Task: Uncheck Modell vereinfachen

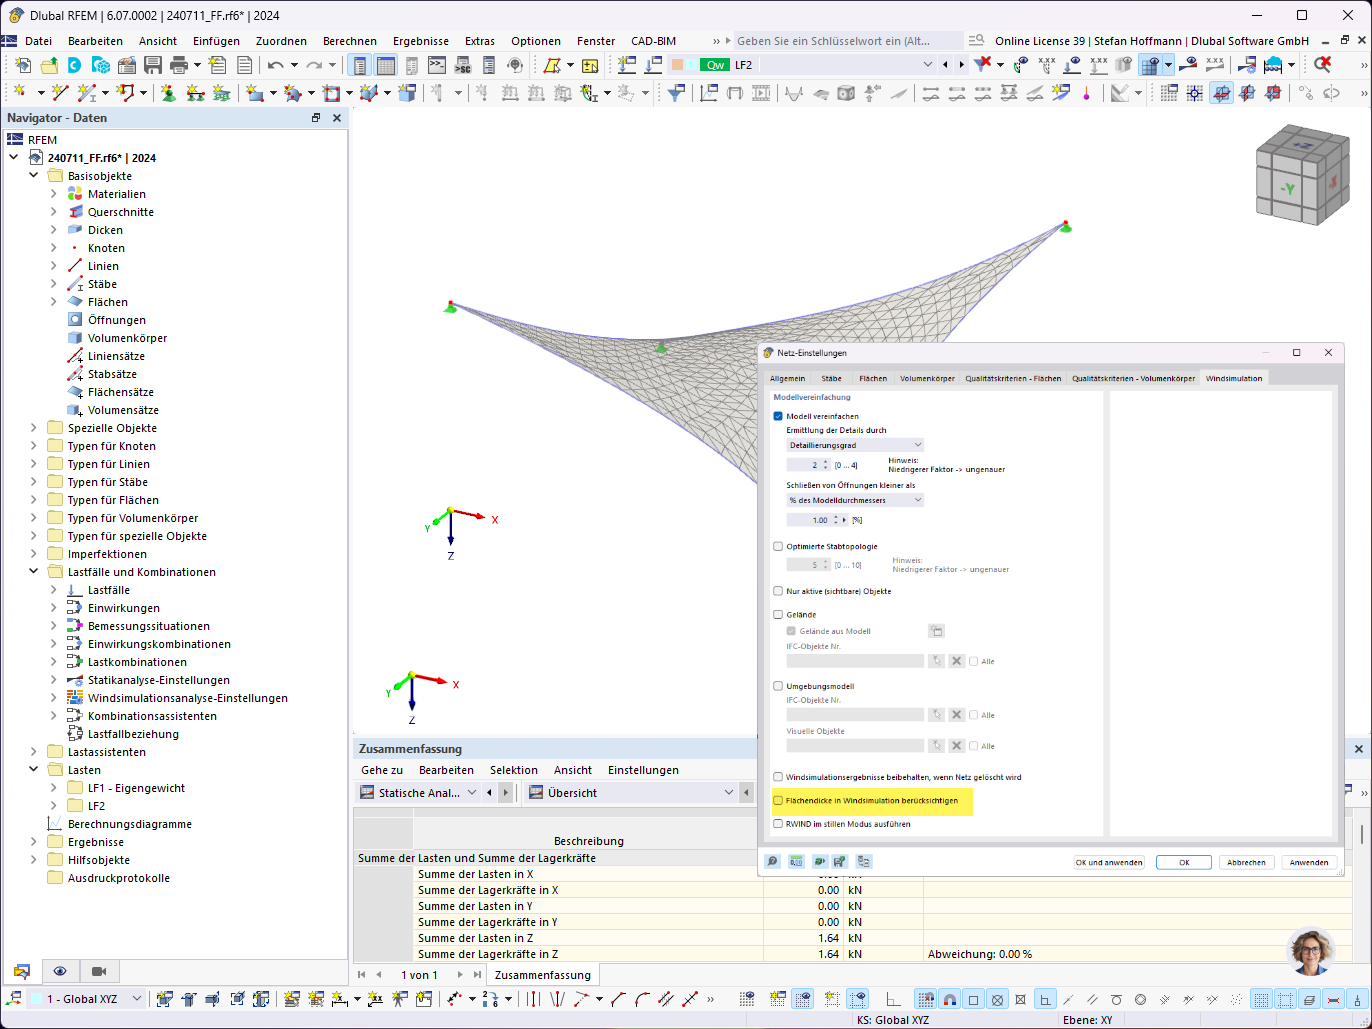Action: click(778, 418)
